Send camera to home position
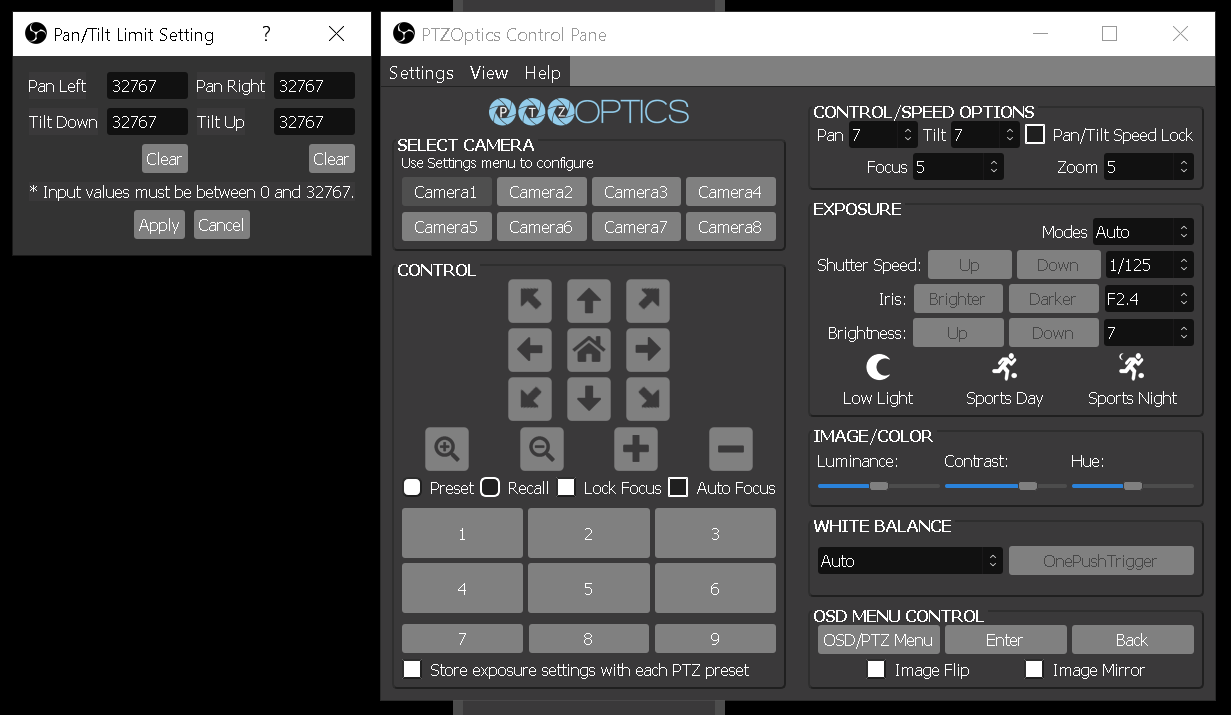Viewport: 1231px width, 715px height. coord(589,350)
